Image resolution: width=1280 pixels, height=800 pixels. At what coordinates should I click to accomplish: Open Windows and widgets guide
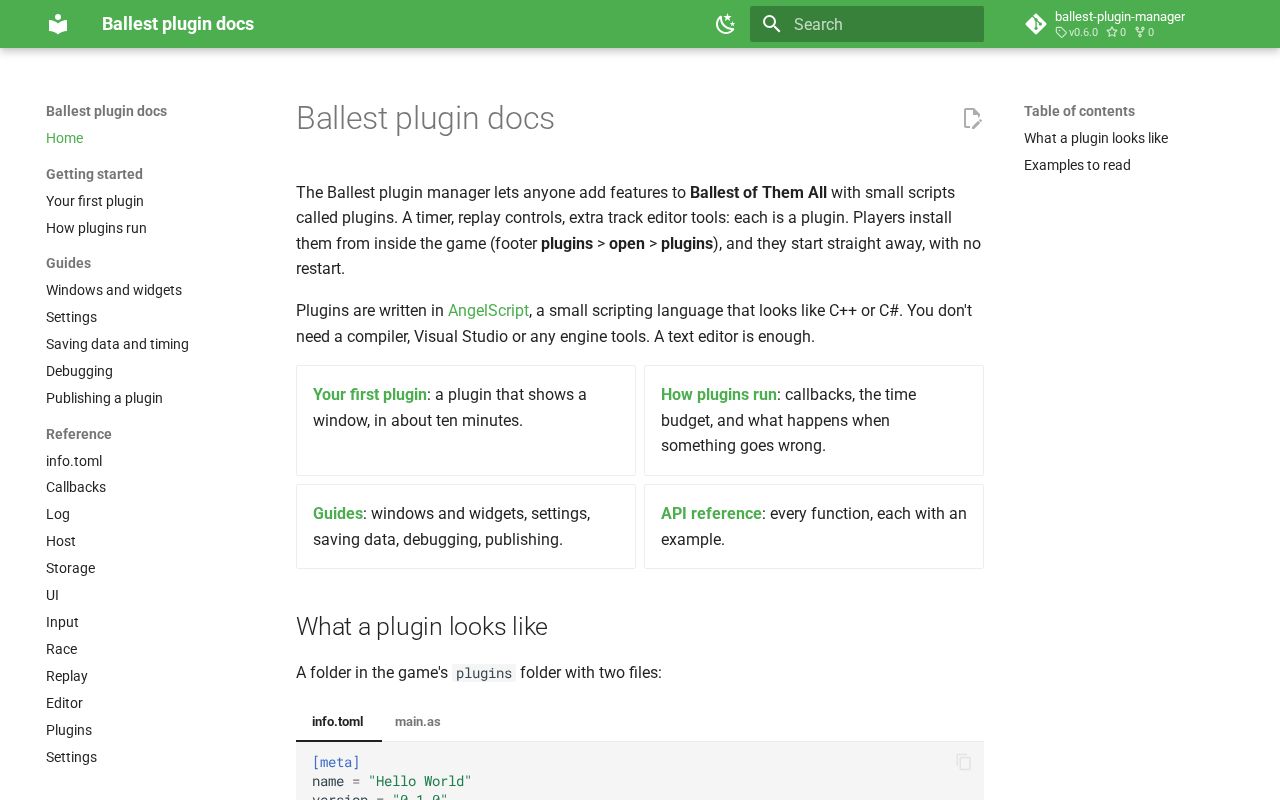114,290
